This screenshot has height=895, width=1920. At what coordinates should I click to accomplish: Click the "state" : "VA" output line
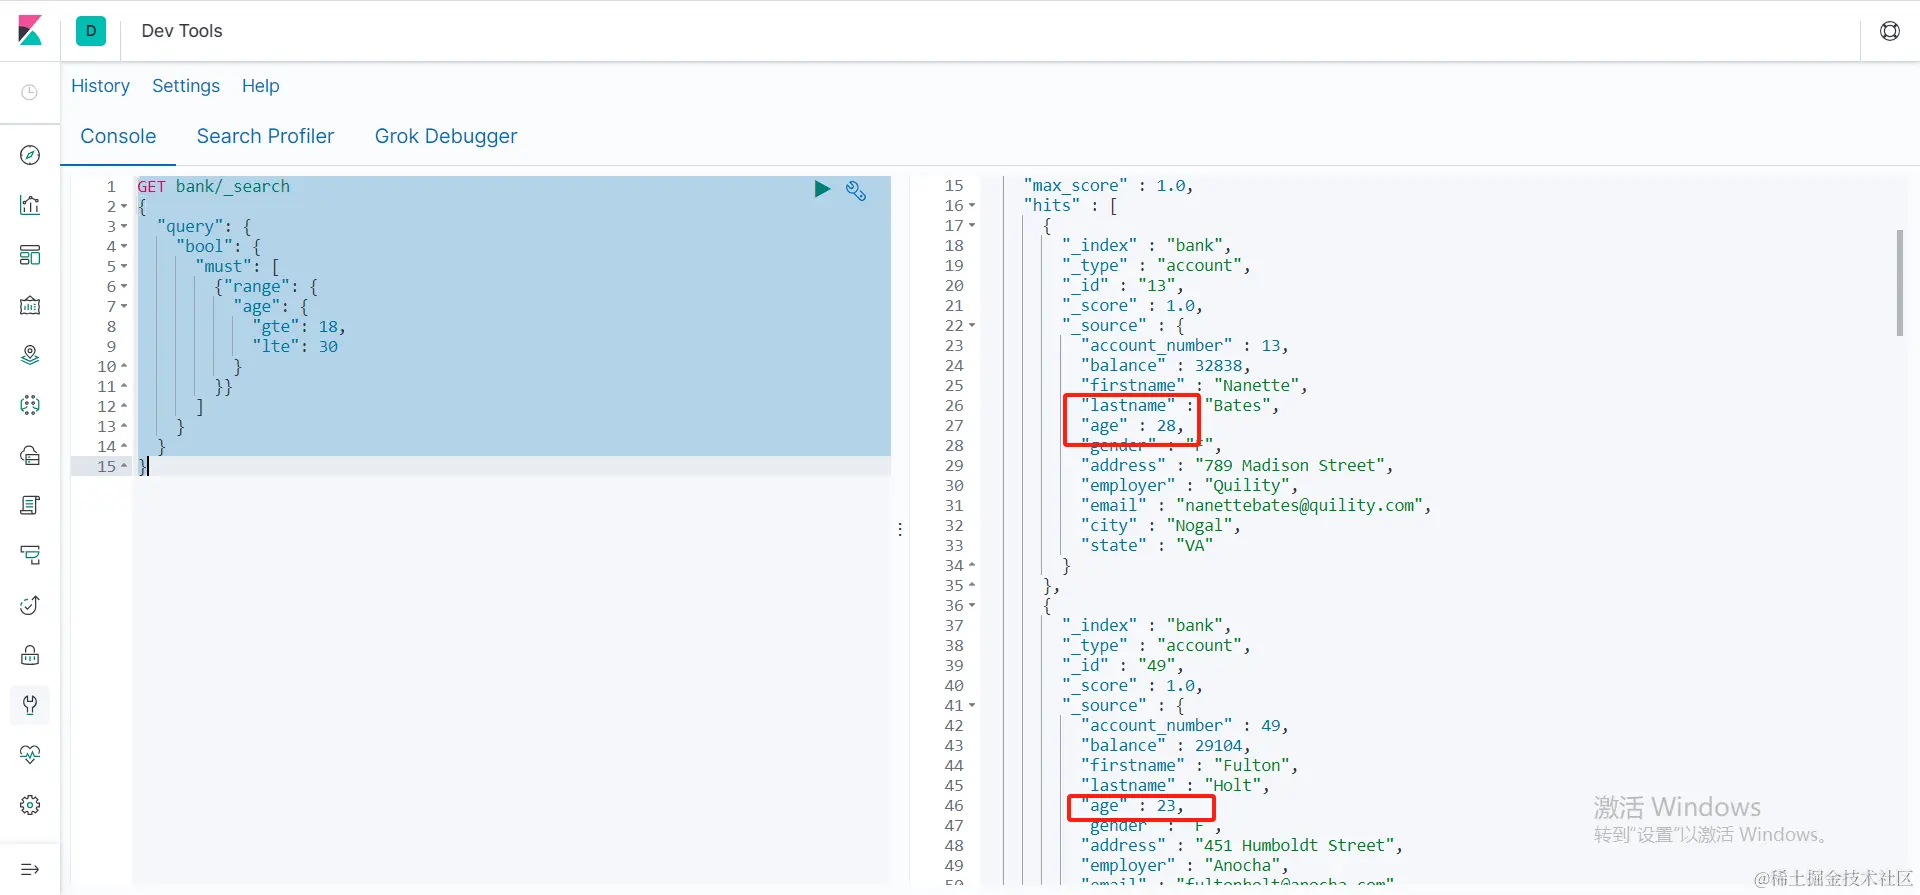[x=1147, y=546]
